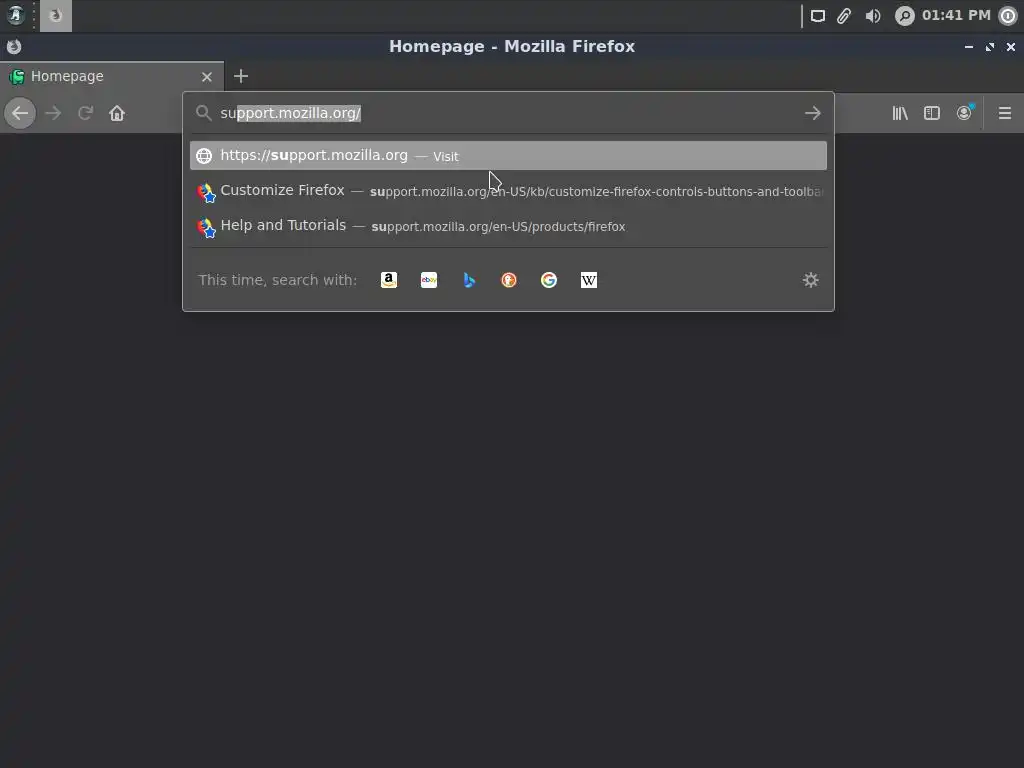
Task: Open the Help and Tutorials suggestion
Action: pos(508,226)
